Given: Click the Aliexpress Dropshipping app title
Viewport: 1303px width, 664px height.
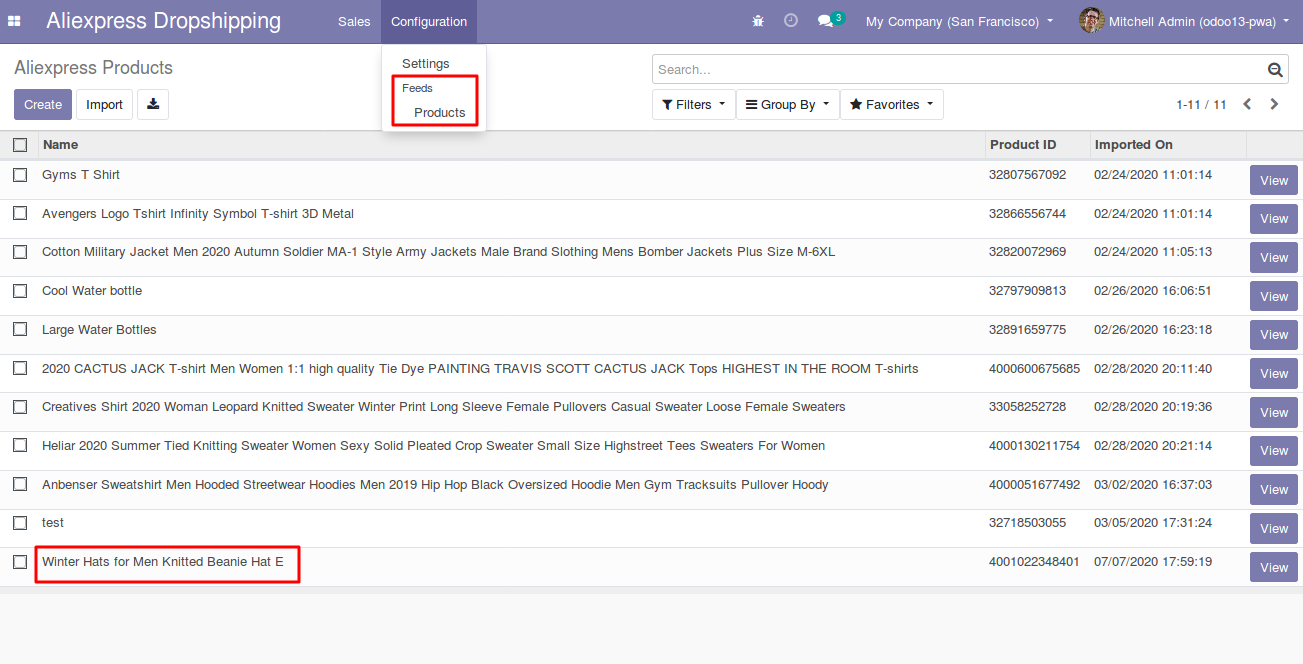Looking at the screenshot, I should pos(164,21).
